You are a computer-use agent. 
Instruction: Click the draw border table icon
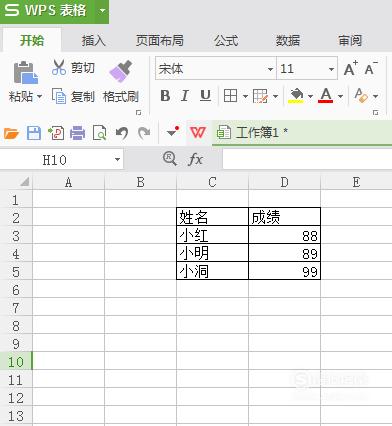tap(260, 96)
